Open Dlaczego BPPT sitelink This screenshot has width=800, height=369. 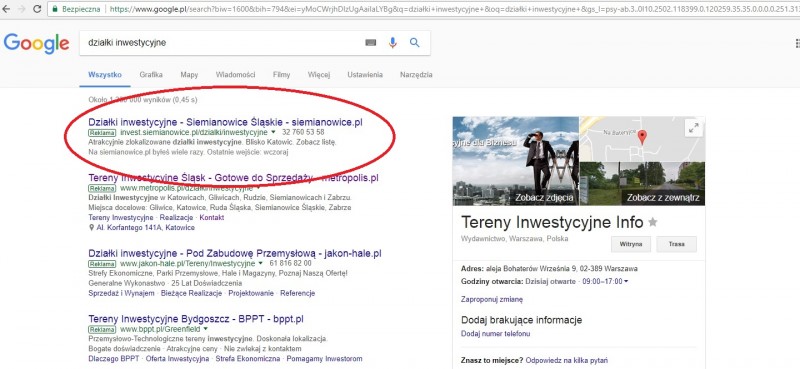point(114,359)
